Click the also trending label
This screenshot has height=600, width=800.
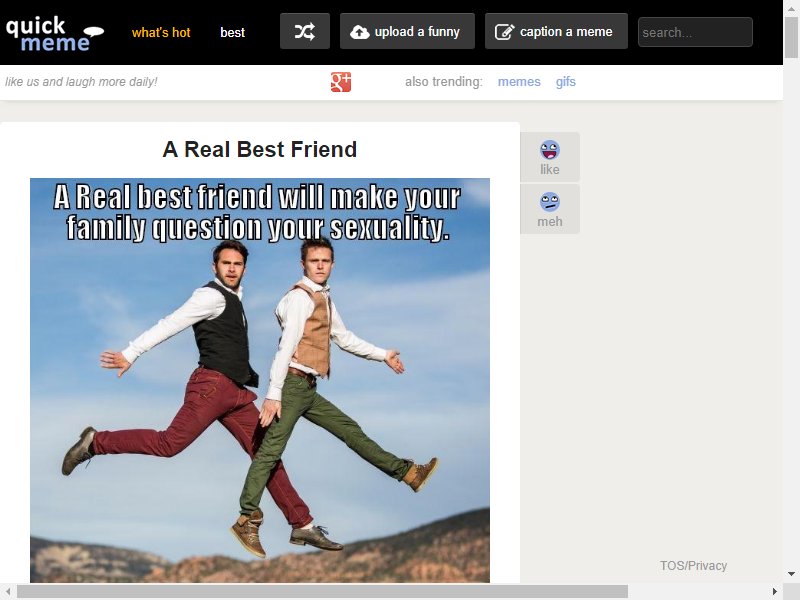pyautogui.click(x=443, y=82)
